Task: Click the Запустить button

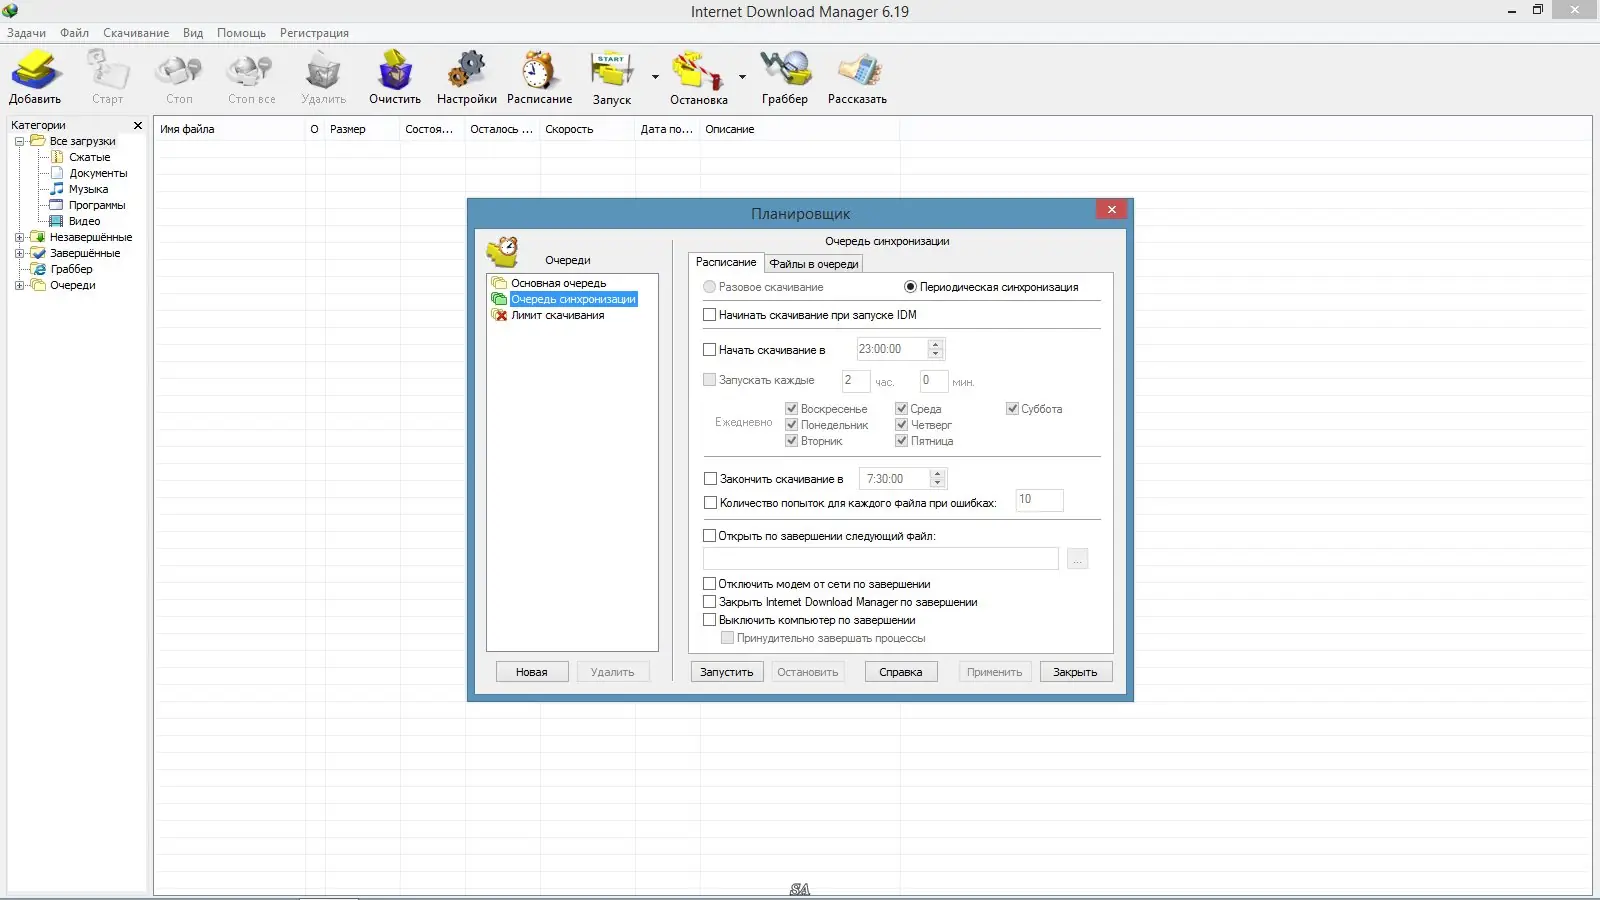Action: click(727, 672)
